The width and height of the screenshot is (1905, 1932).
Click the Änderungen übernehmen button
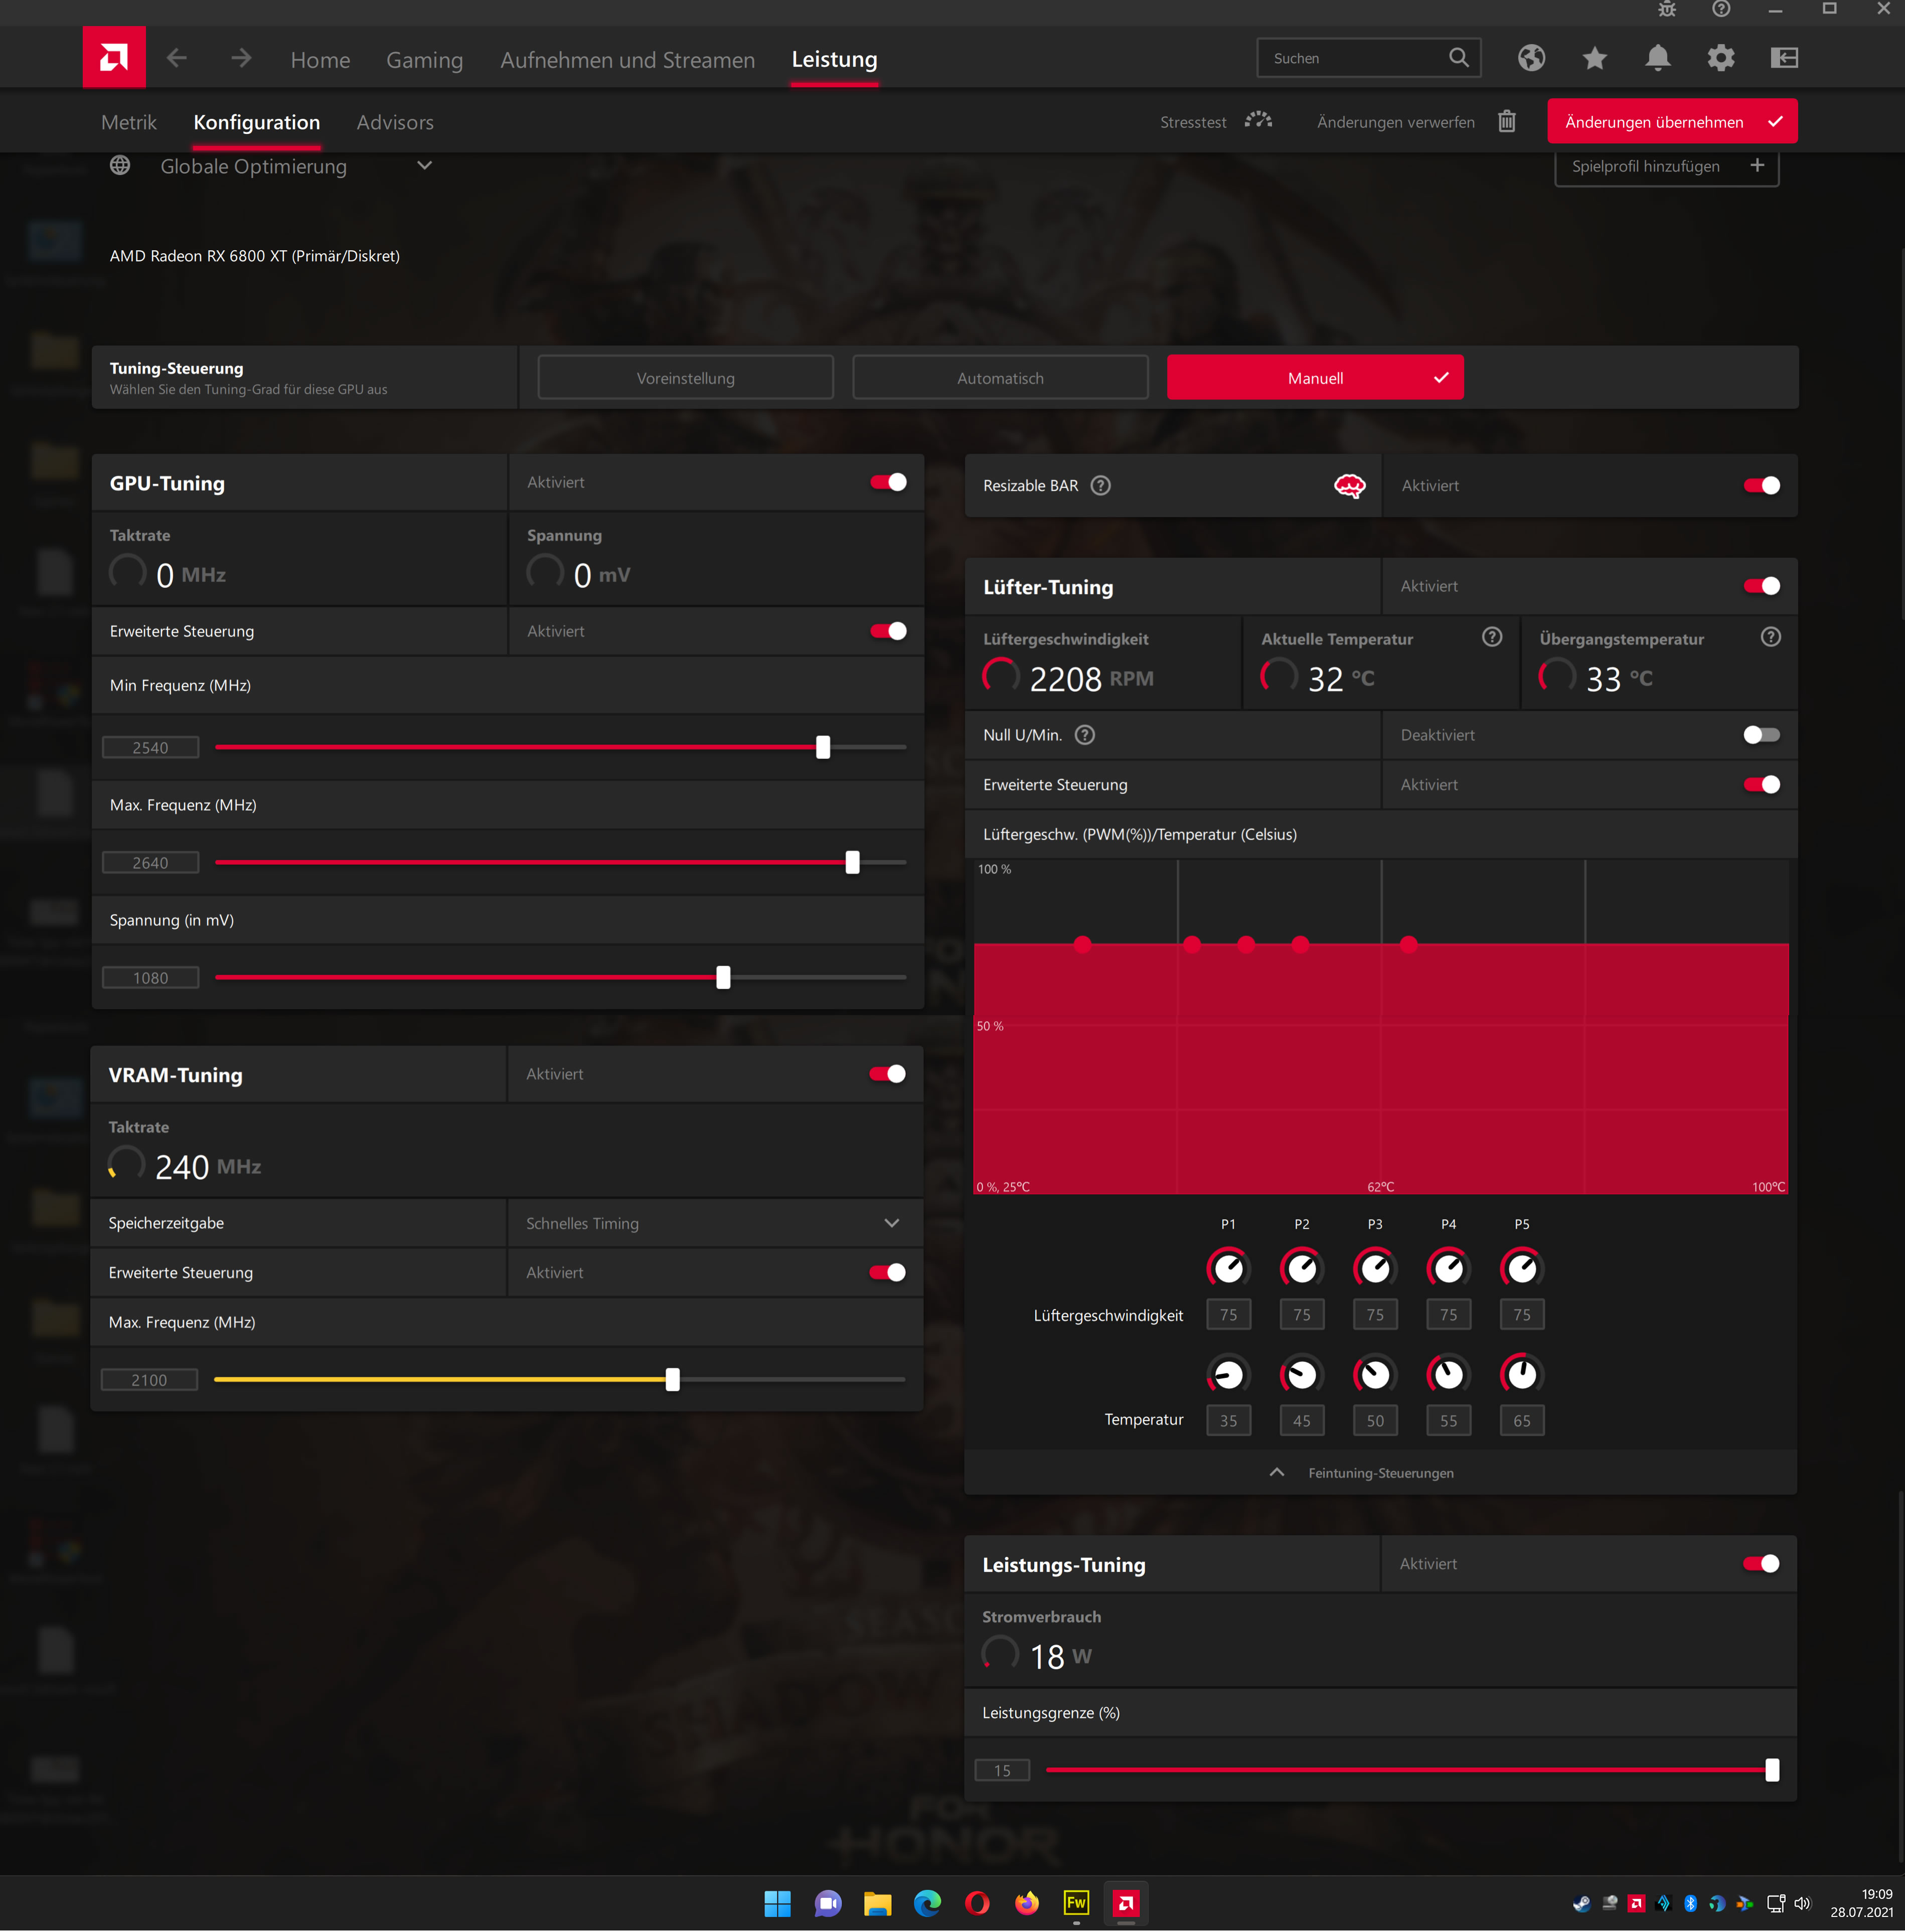(x=1670, y=121)
